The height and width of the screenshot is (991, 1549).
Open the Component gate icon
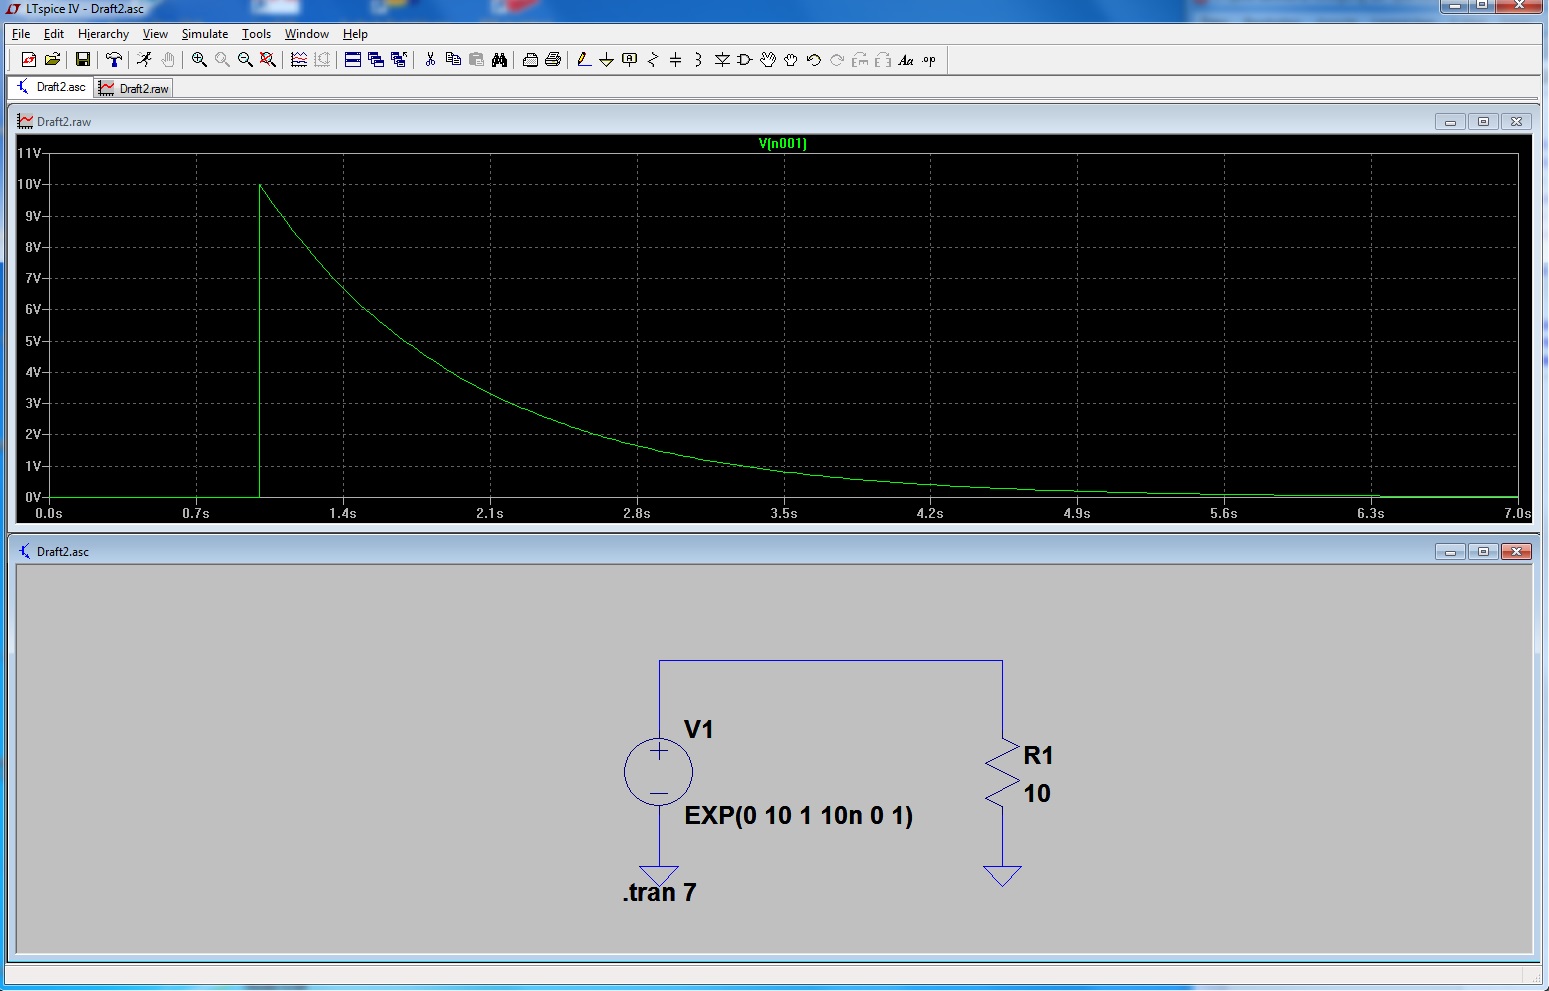(x=745, y=60)
